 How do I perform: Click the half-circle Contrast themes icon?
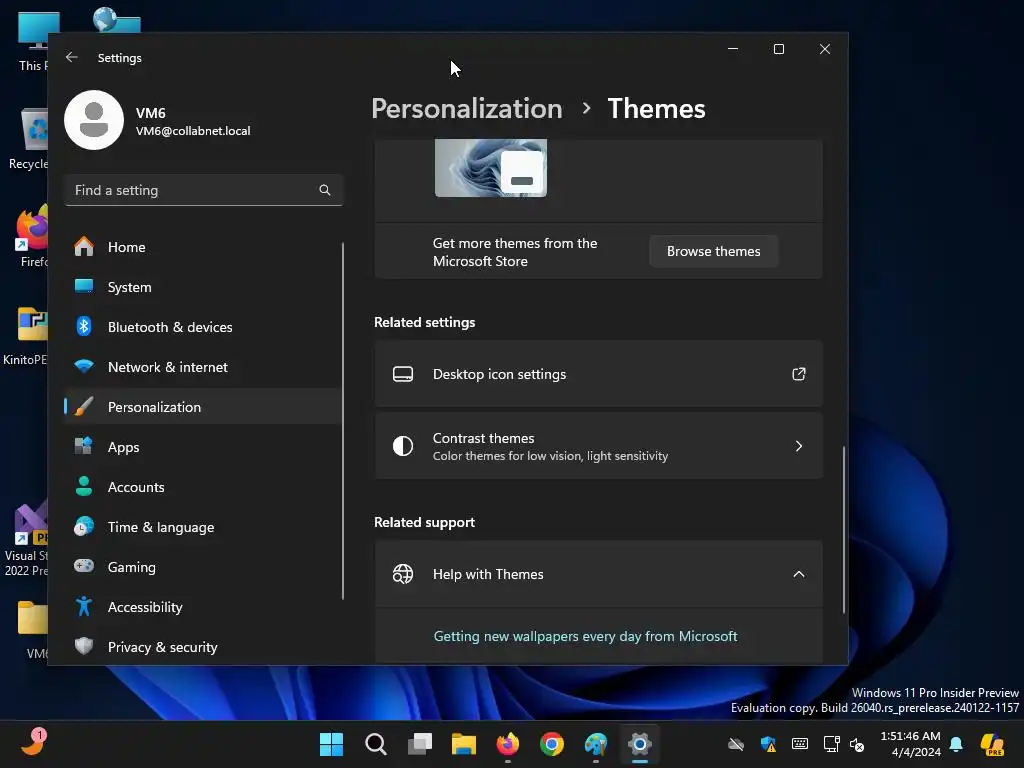(x=403, y=446)
